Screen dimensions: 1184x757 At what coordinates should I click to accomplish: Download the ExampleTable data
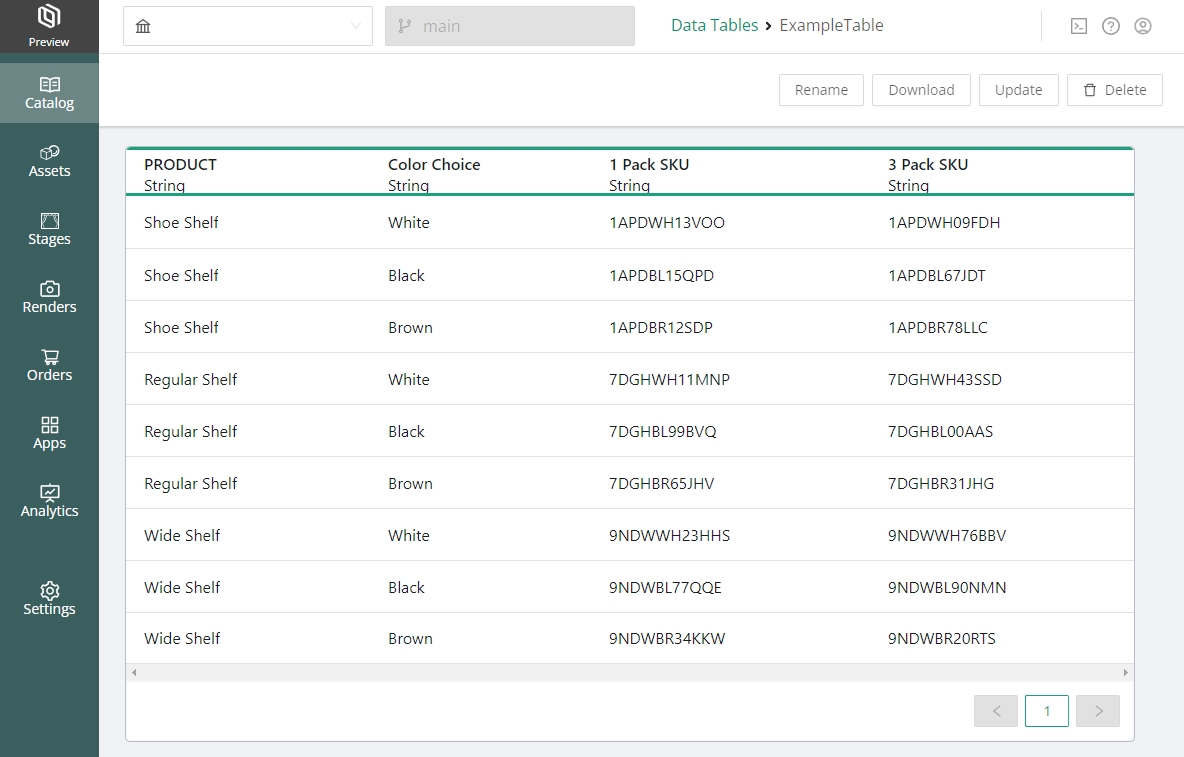(921, 90)
